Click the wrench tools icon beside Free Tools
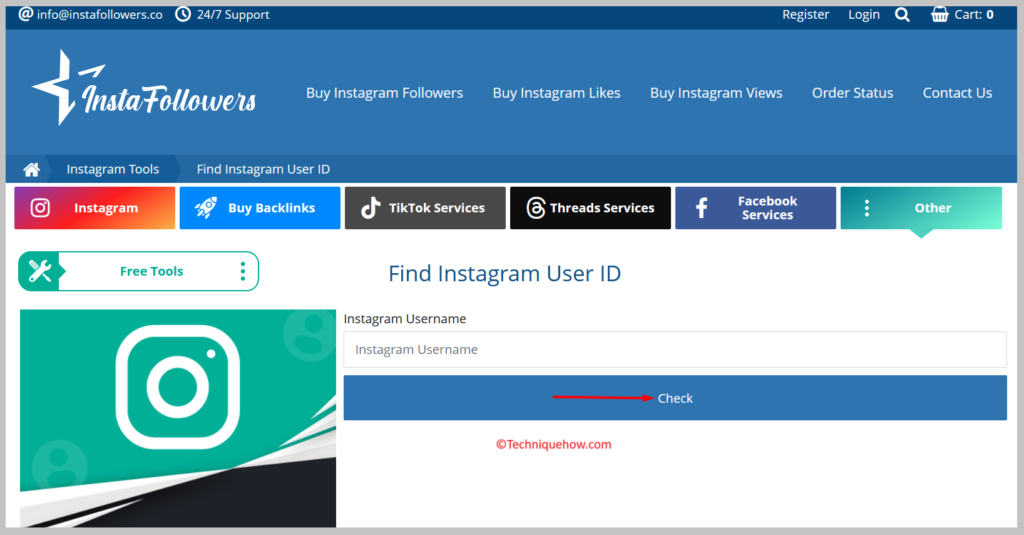This screenshot has width=1024, height=535. click(x=40, y=271)
